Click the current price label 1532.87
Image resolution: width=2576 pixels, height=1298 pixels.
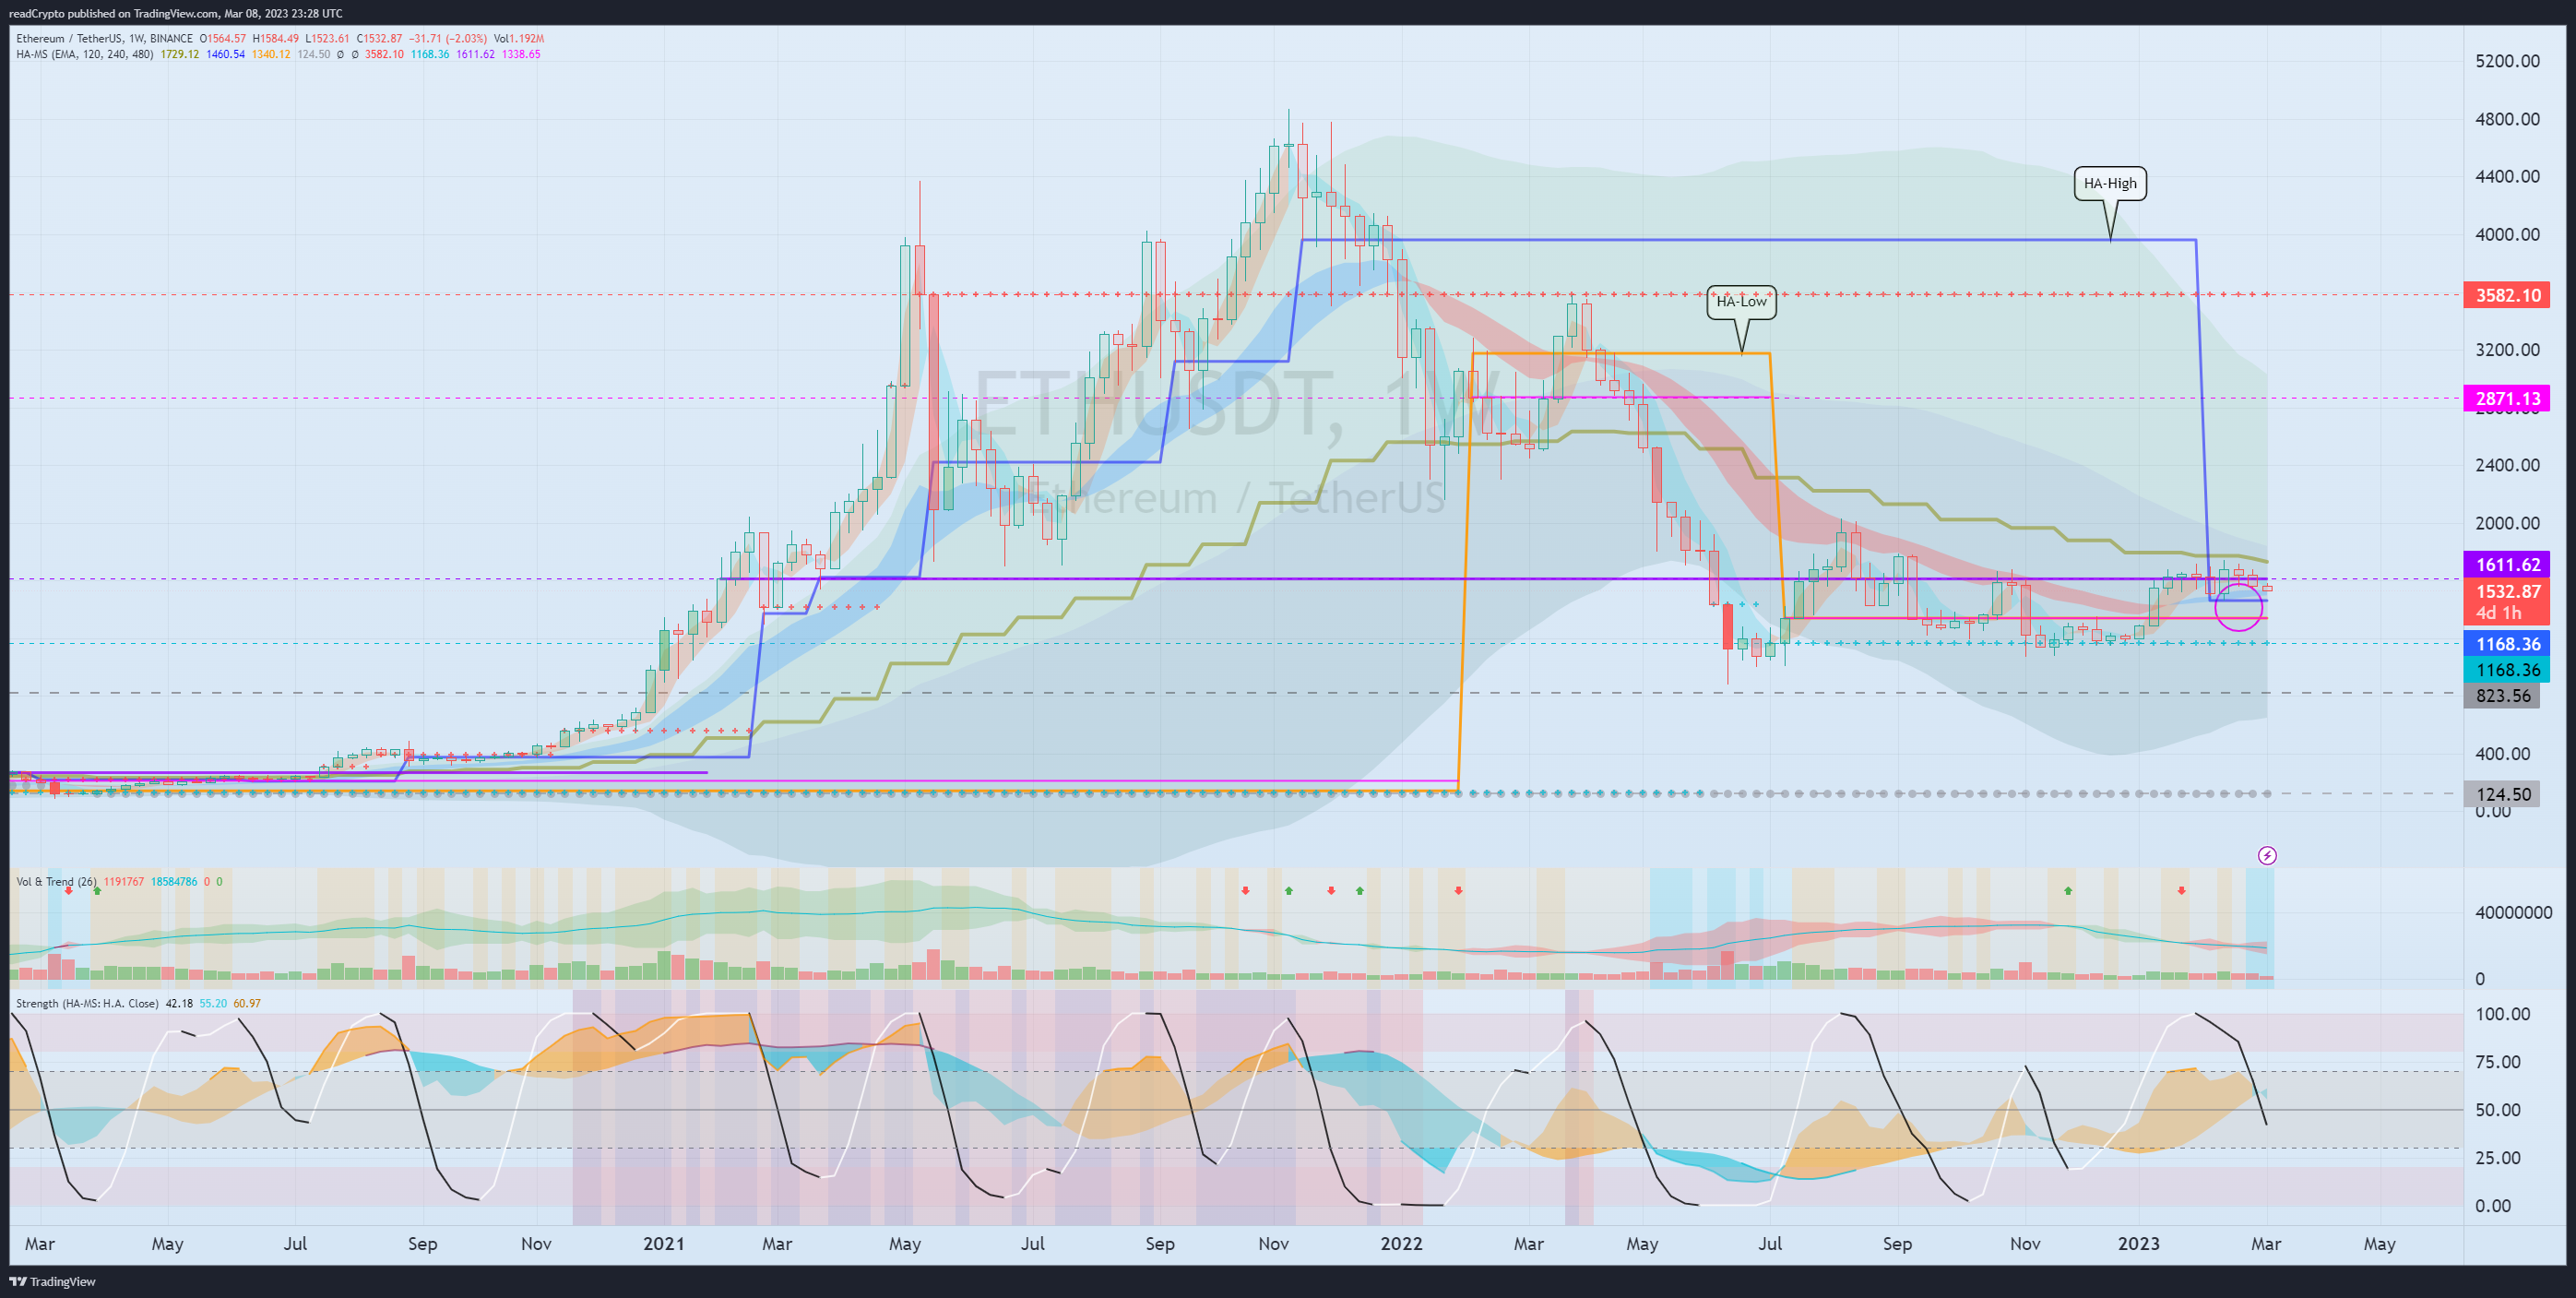pos(2507,591)
